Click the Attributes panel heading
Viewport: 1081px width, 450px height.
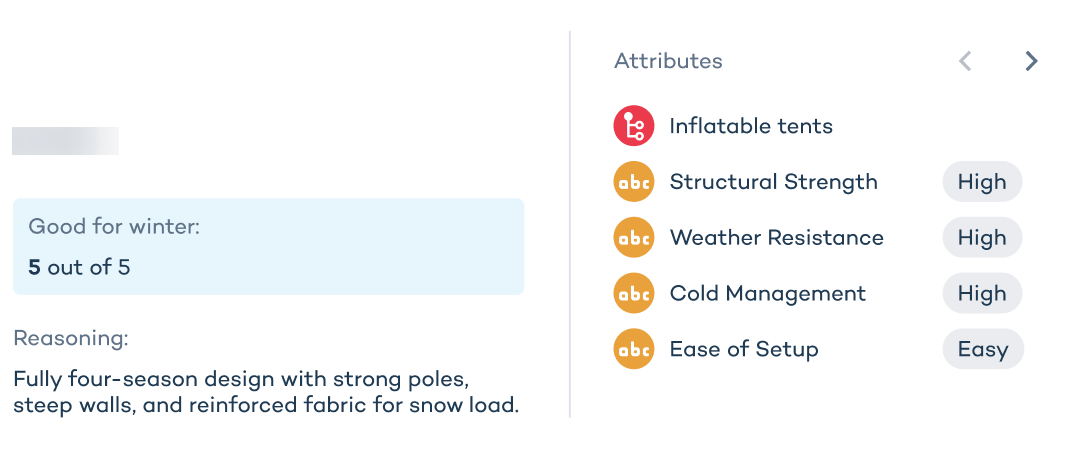(668, 61)
